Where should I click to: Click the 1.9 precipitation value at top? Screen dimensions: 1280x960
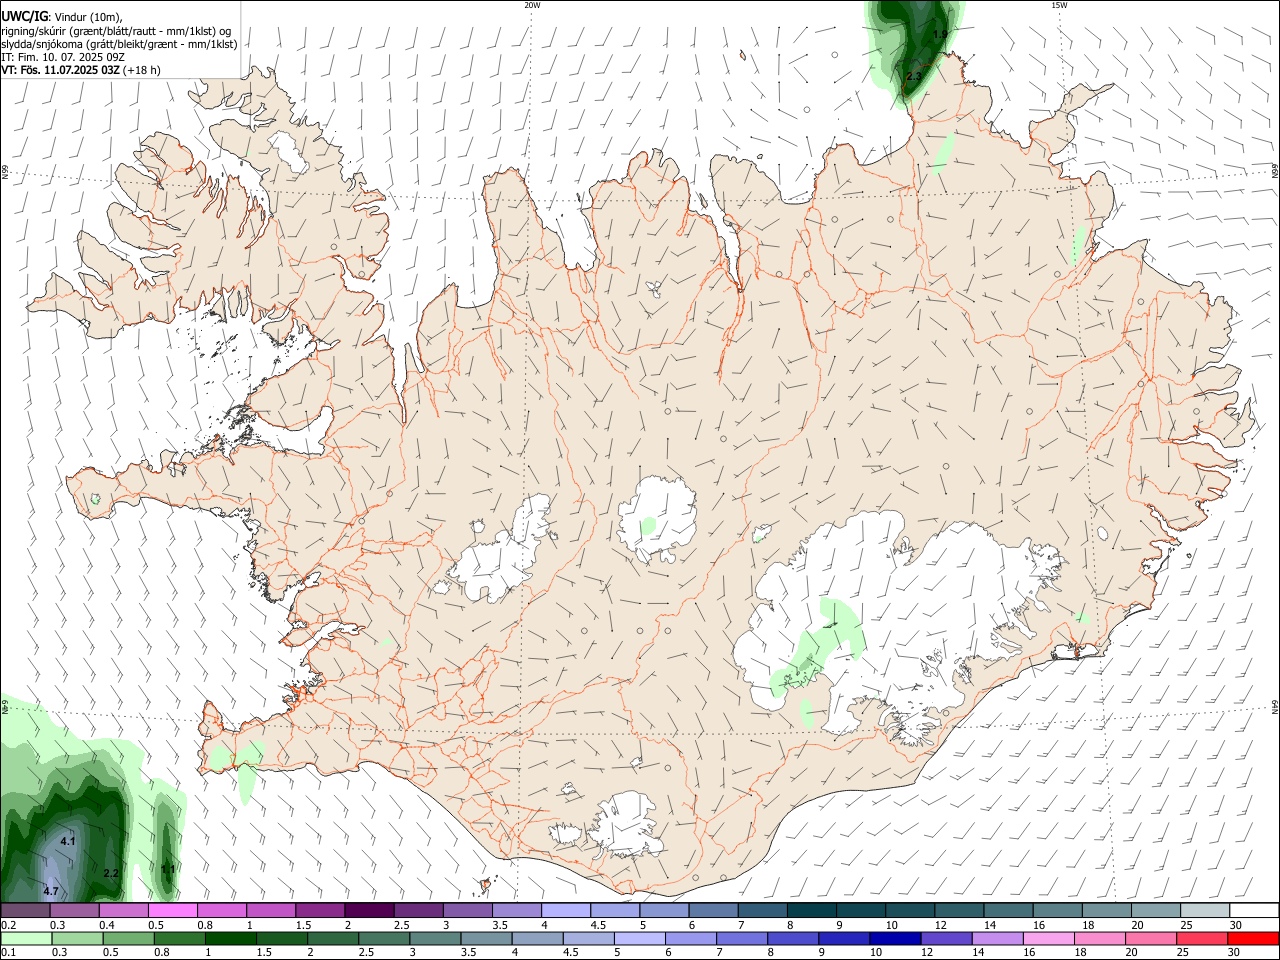pos(940,35)
